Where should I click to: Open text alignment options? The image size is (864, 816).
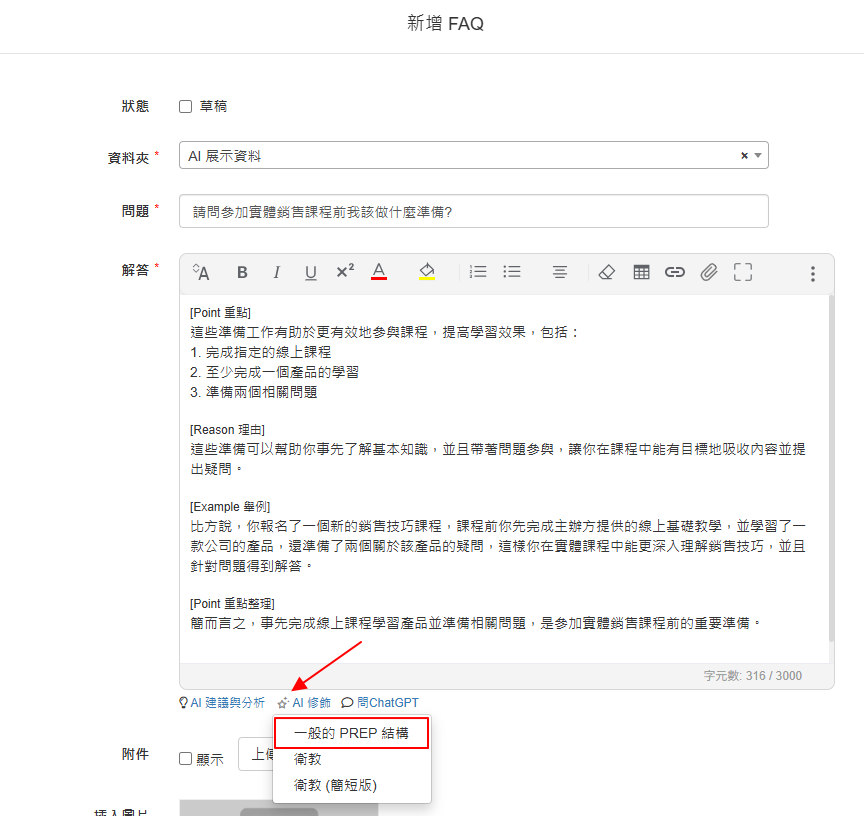pyautogui.click(x=560, y=272)
